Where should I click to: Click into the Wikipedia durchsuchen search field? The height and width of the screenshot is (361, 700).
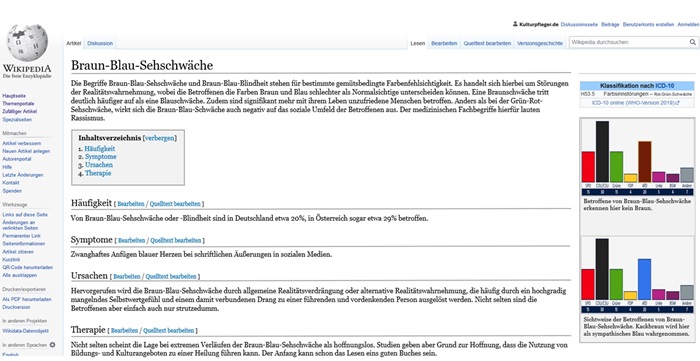pyautogui.click(x=629, y=42)
